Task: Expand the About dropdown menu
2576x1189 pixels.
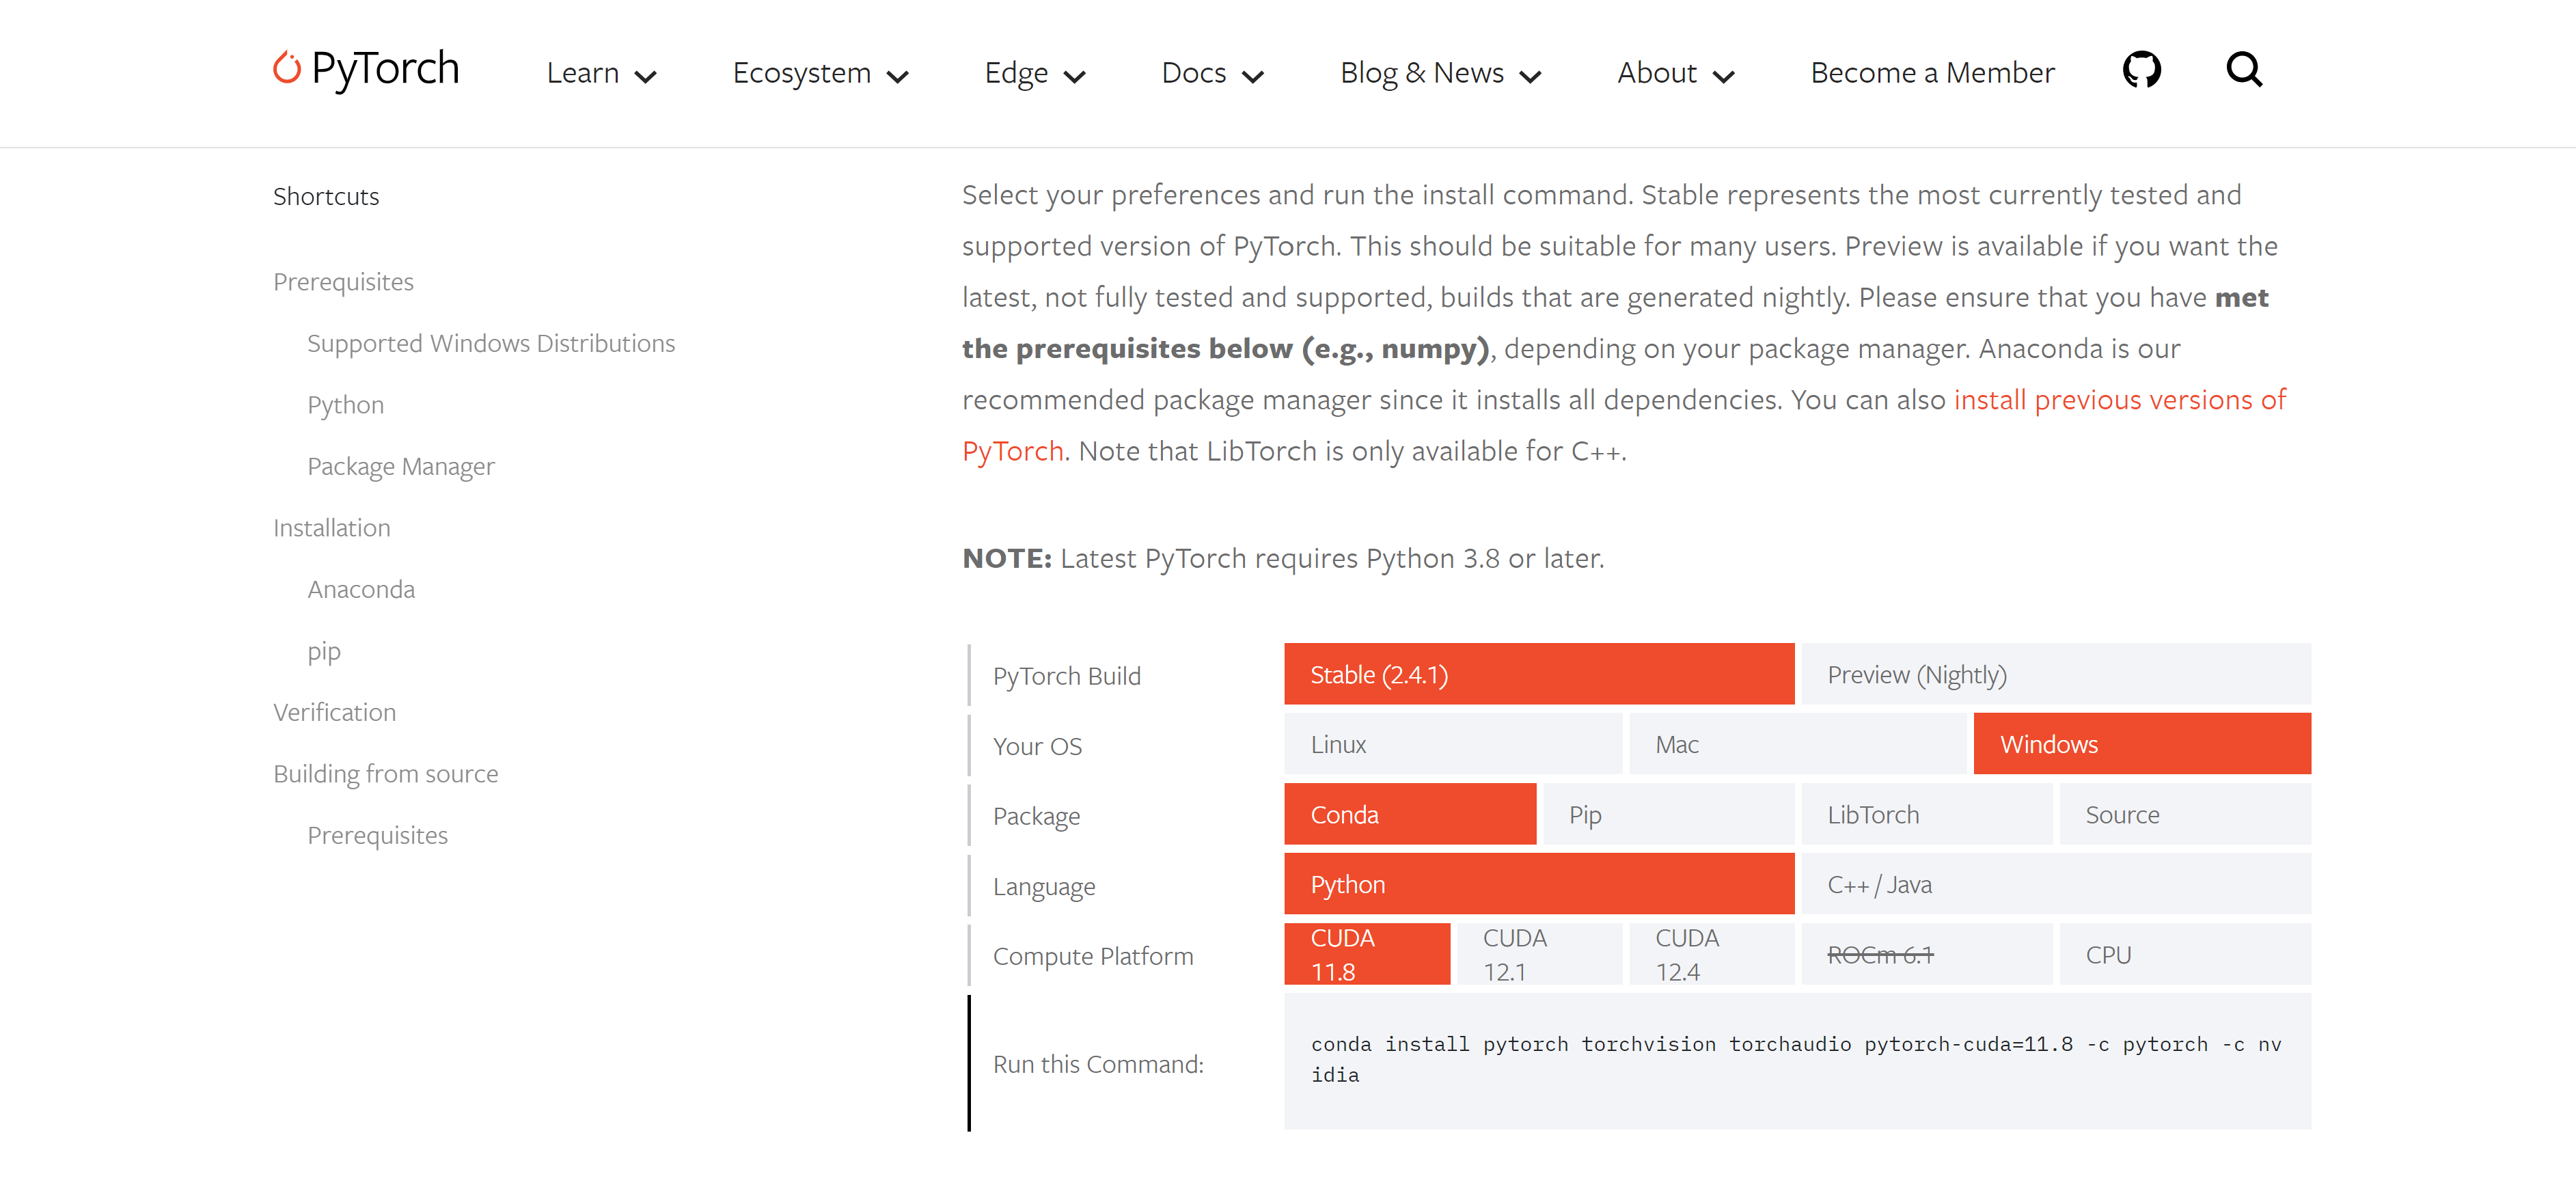Action: [x=1675, y=73]
